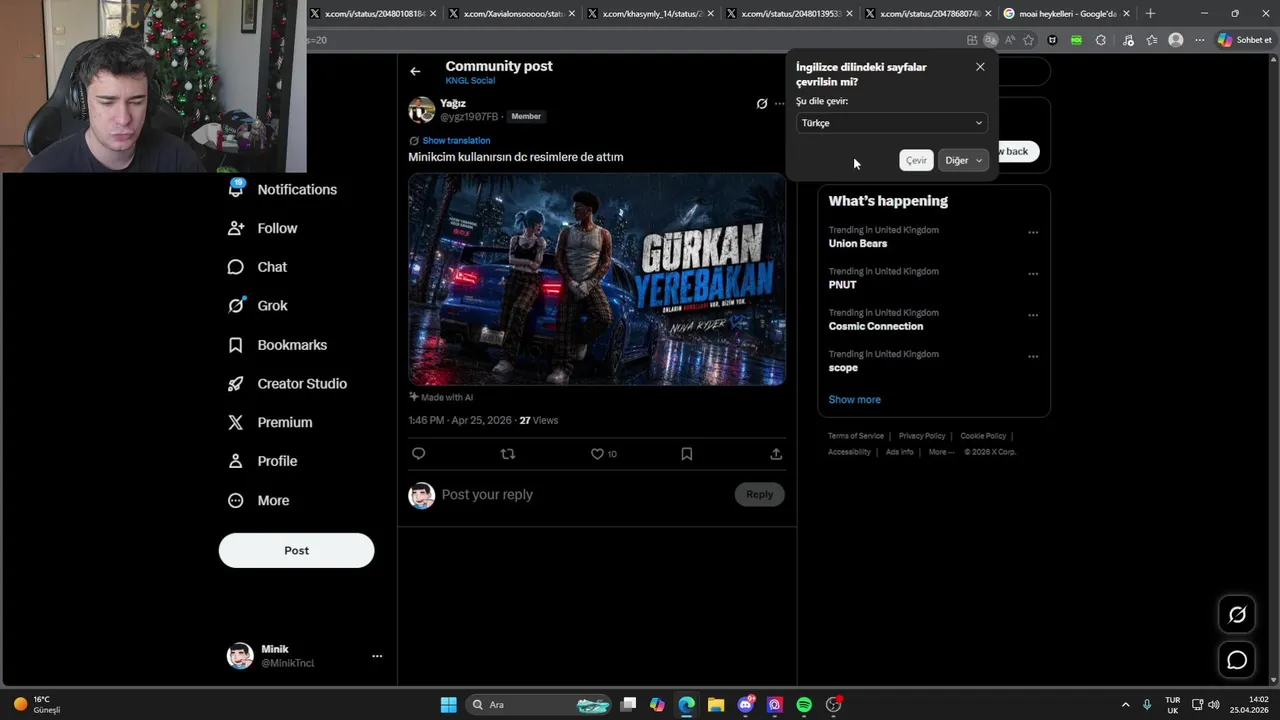Screen dimensions: 1280x720
Task: Click the Post your reply field
Action: [x=585, y=495]
